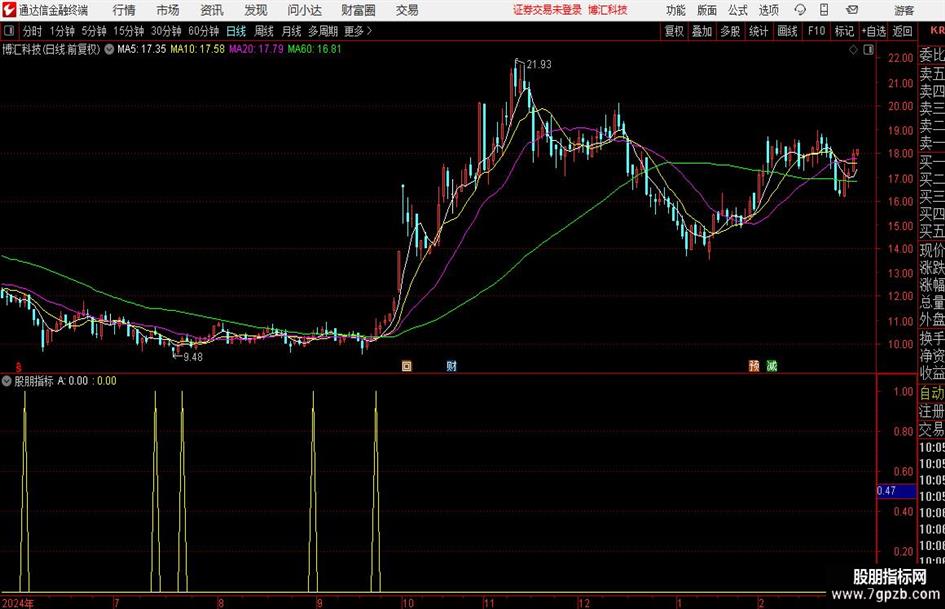Click the 复权 toolbar button

[674, 31]
